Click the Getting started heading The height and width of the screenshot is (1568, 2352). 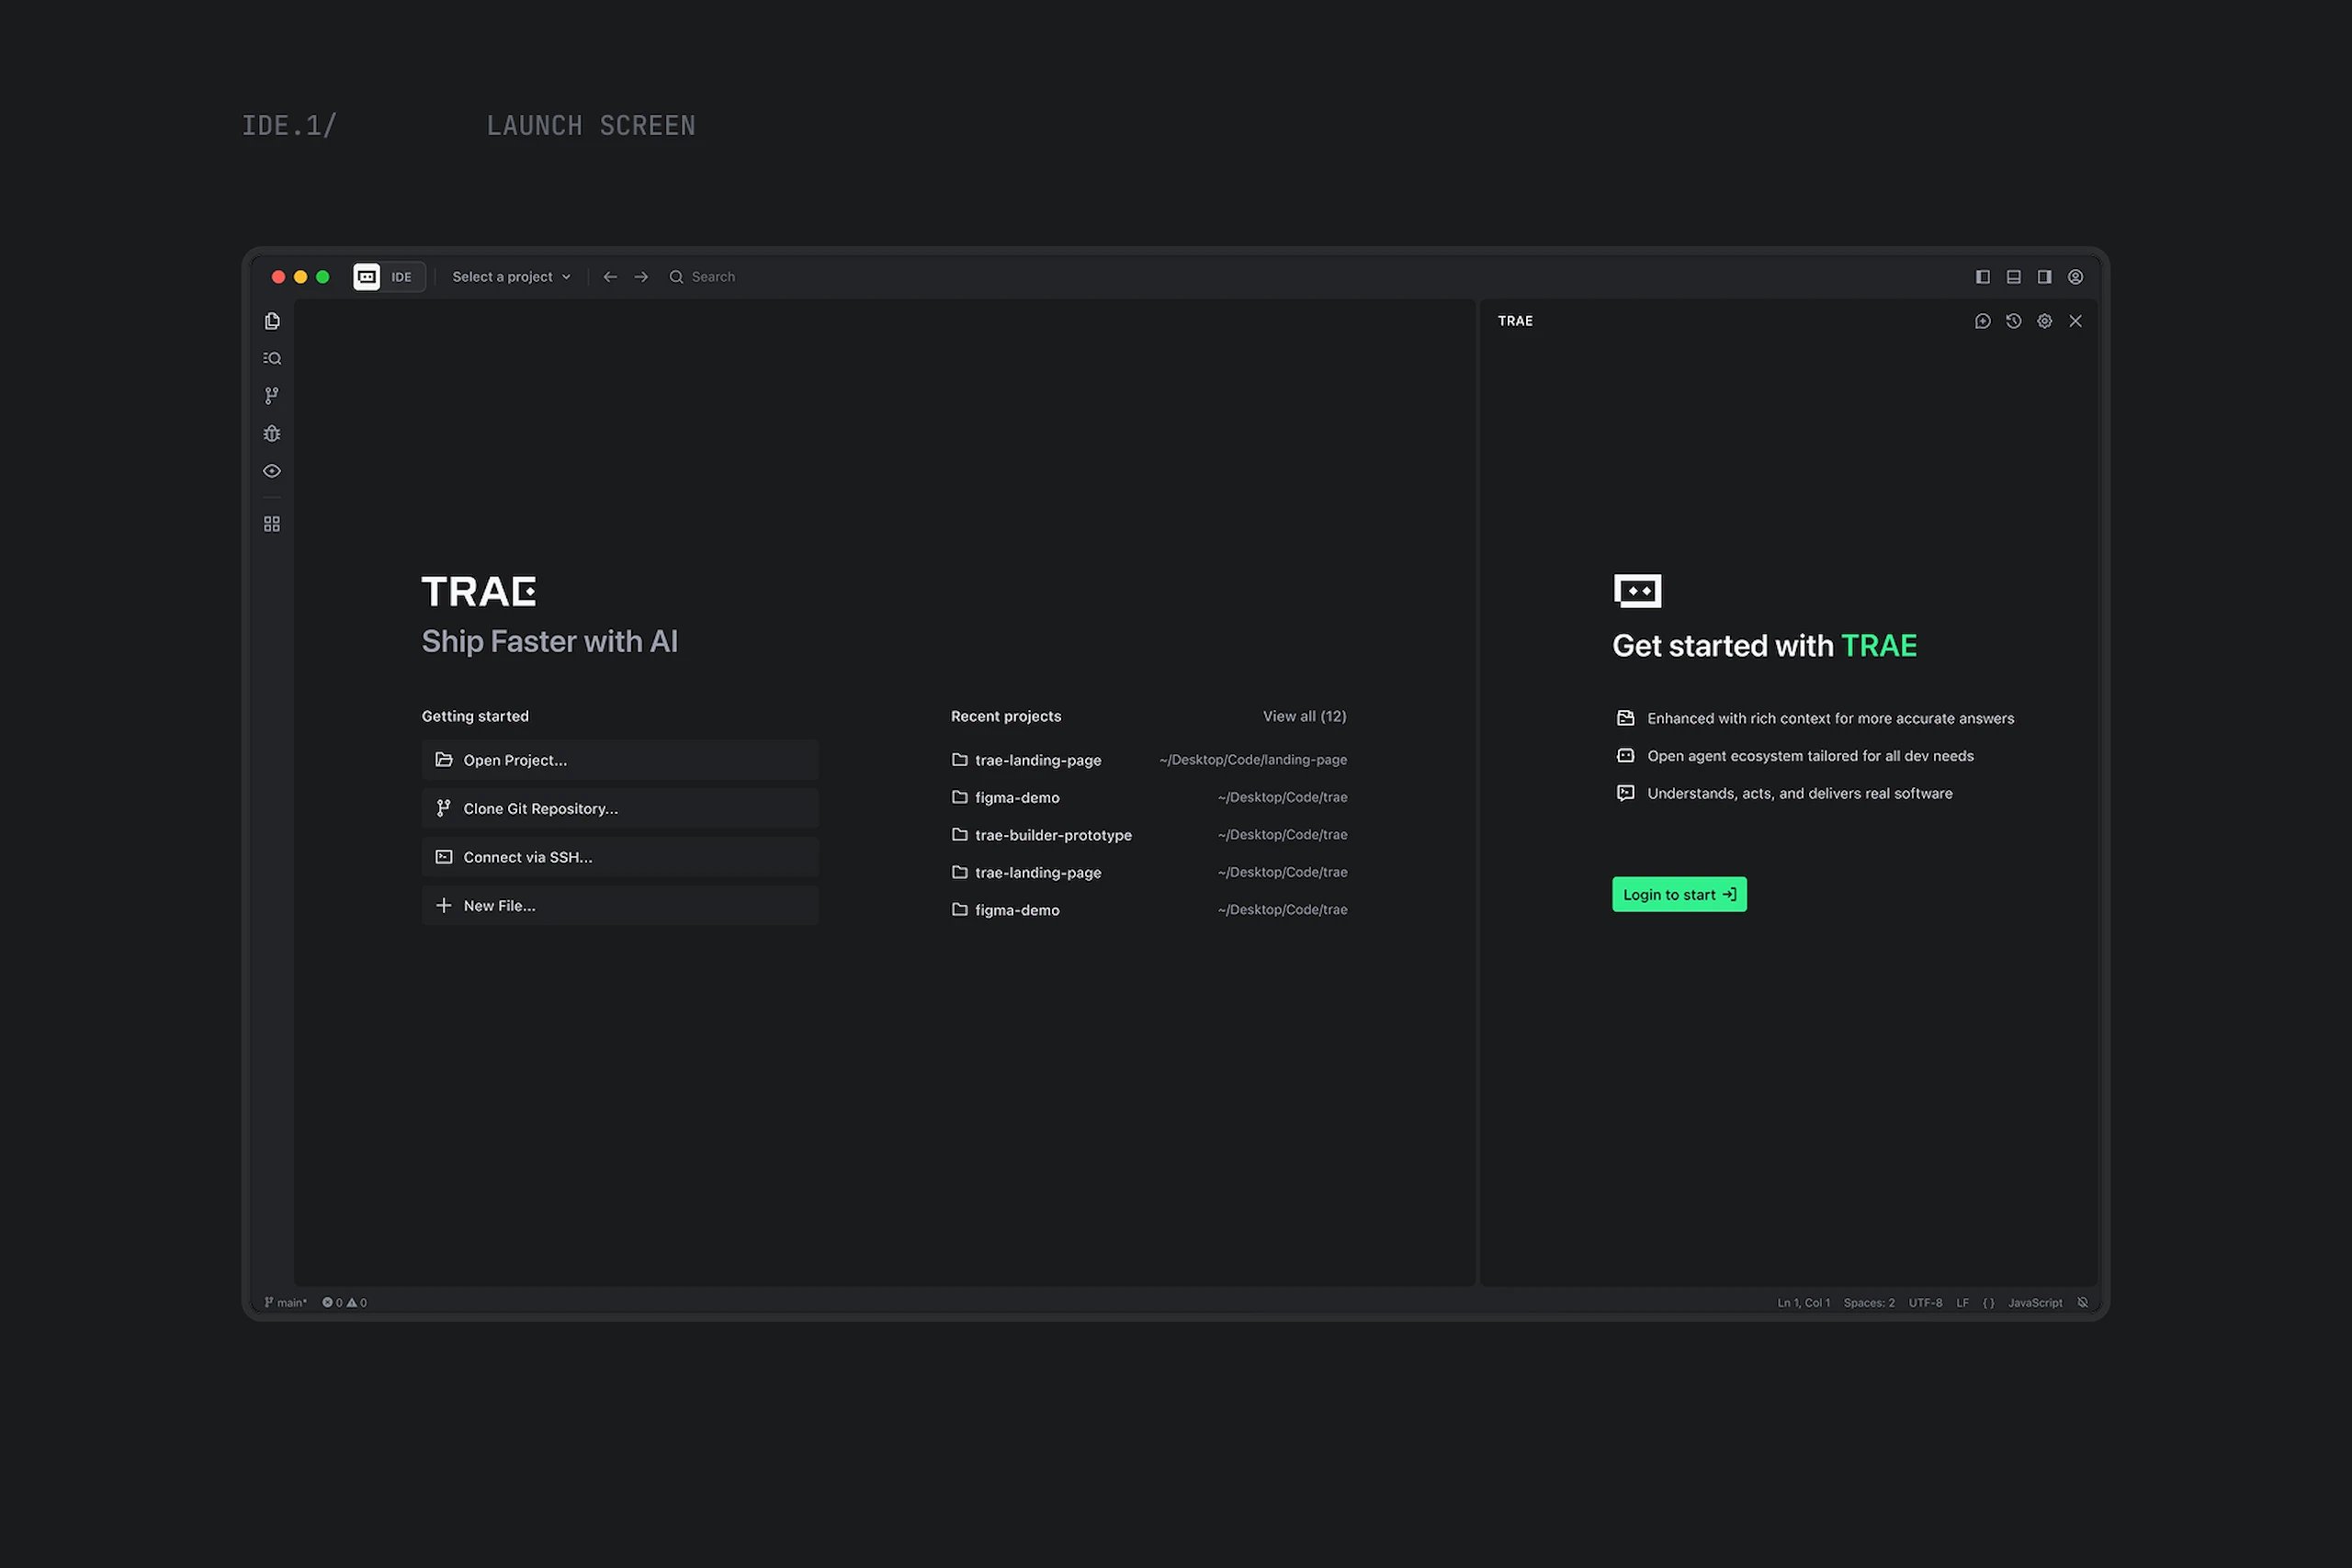(x=475, y=716)
